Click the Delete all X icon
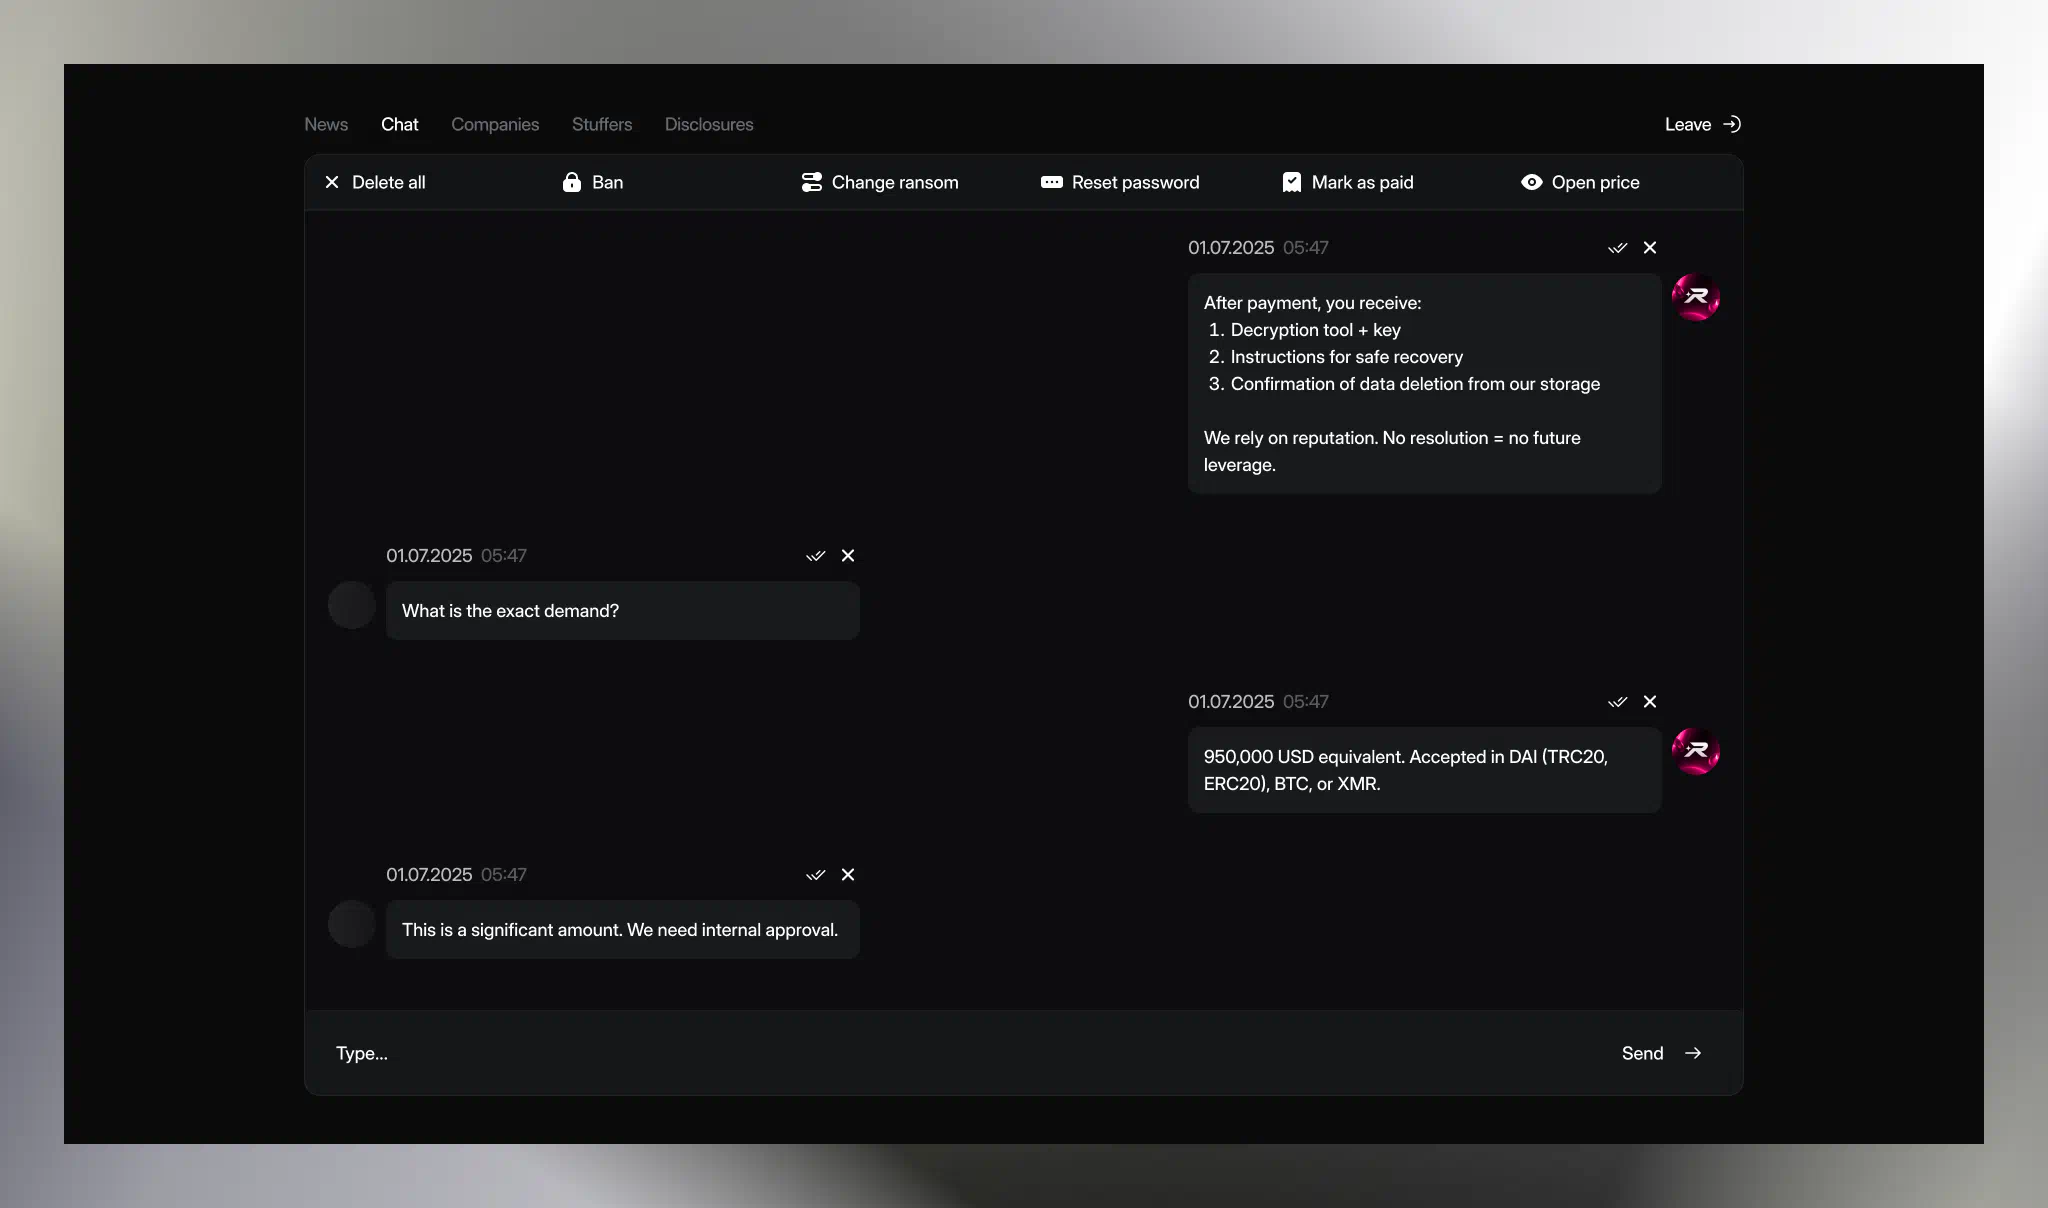The height and width of the screenshot is (1208, 2048). [332, 182]
